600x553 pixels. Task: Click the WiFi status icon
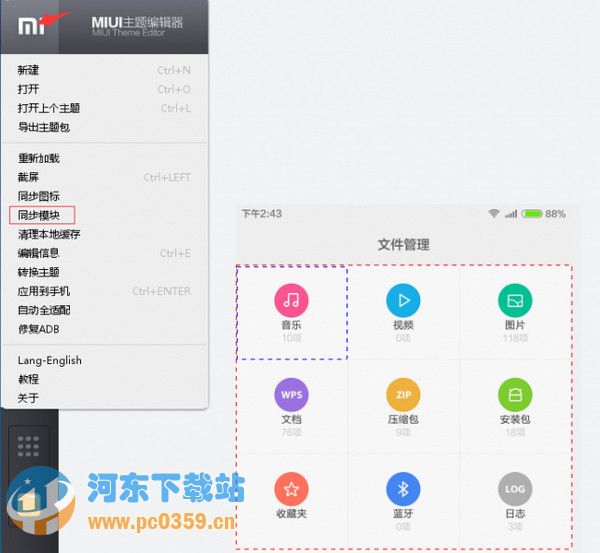coord(494,214)
